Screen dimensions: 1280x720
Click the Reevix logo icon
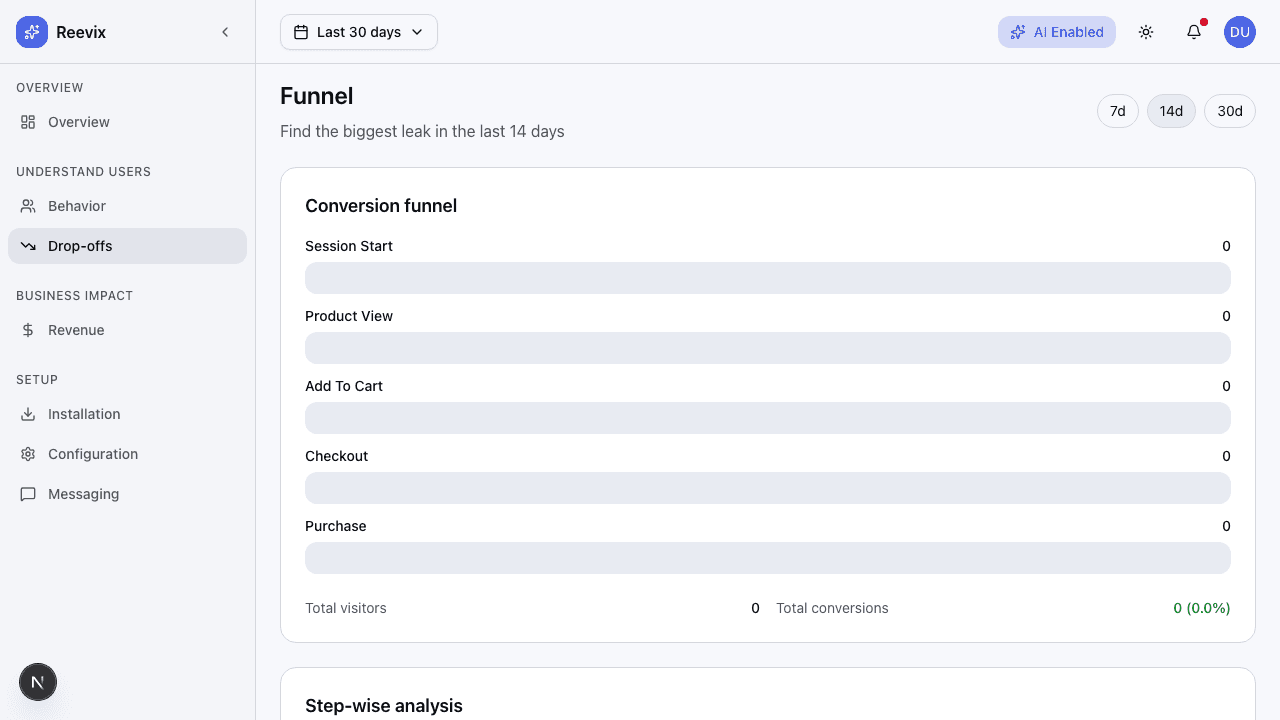pyautogui.click(x=31, y=32)
